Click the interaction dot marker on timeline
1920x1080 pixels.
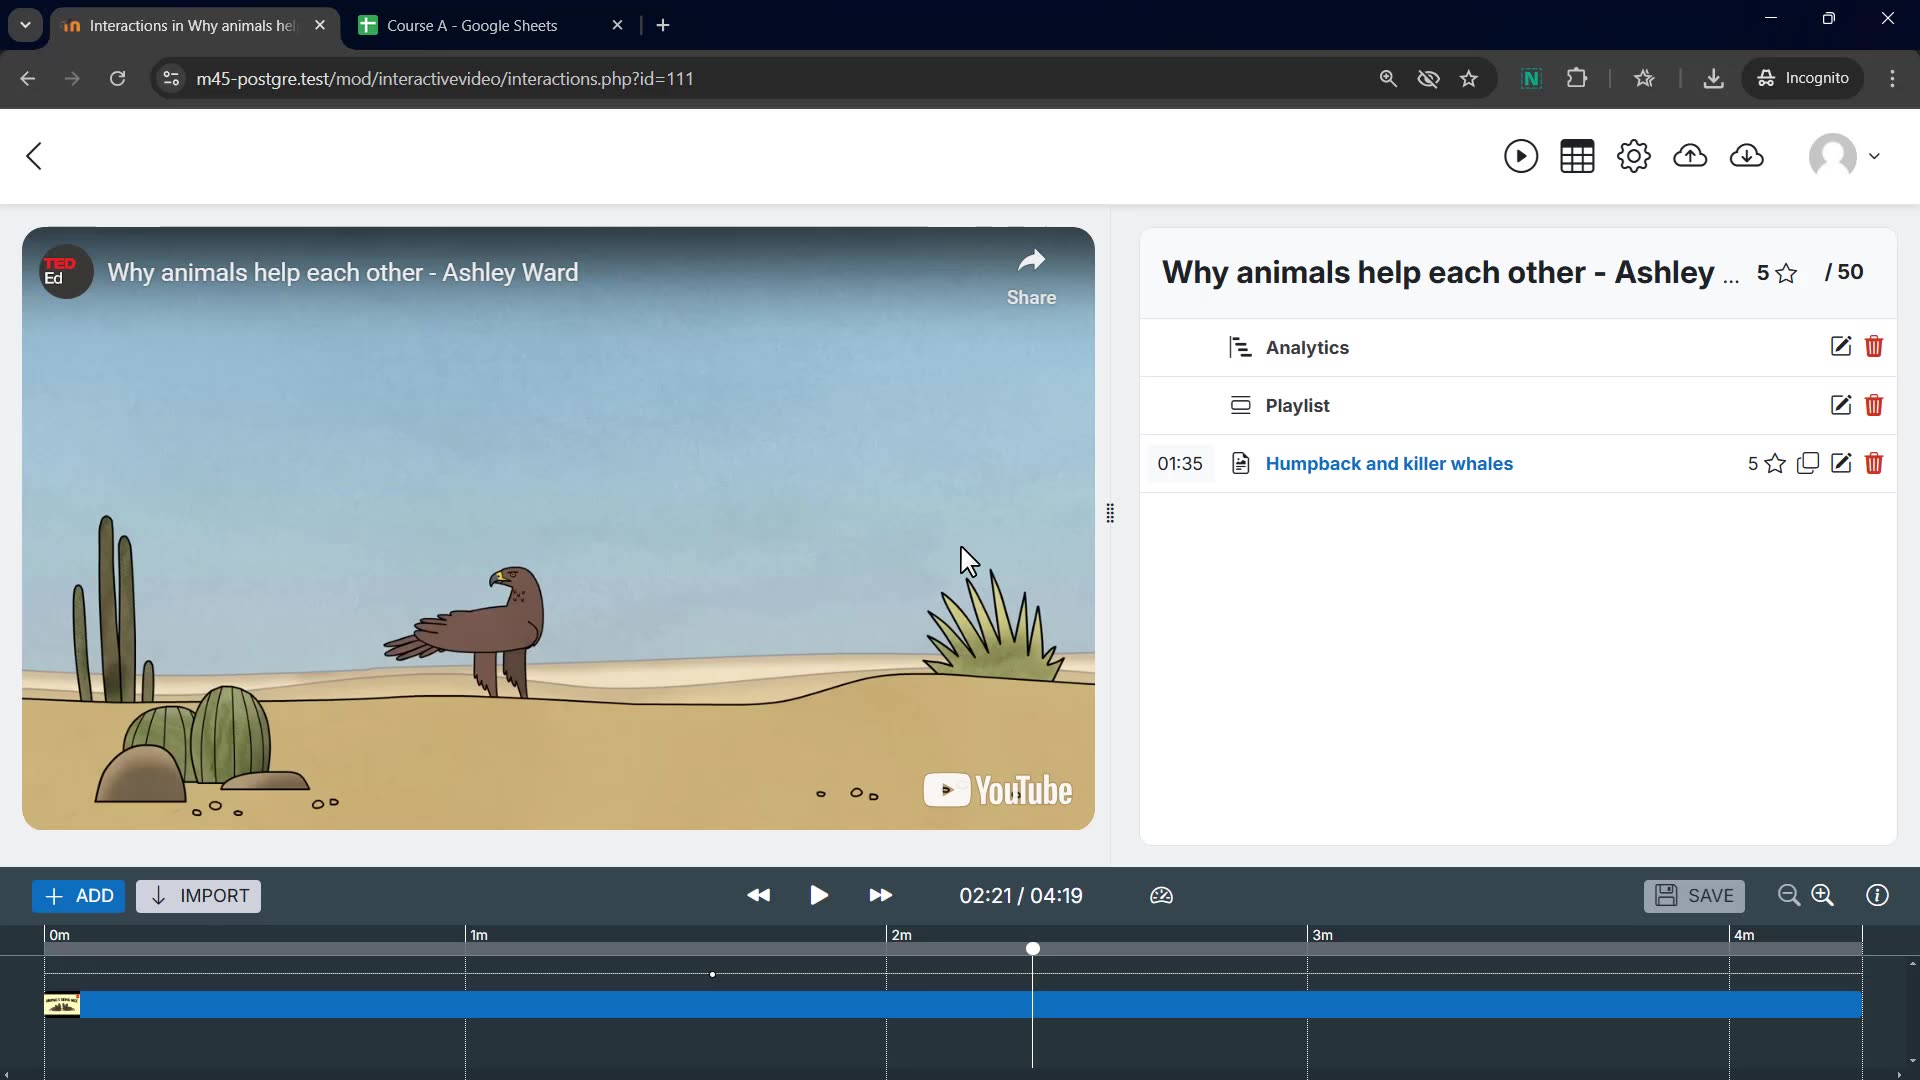(712, 974)
